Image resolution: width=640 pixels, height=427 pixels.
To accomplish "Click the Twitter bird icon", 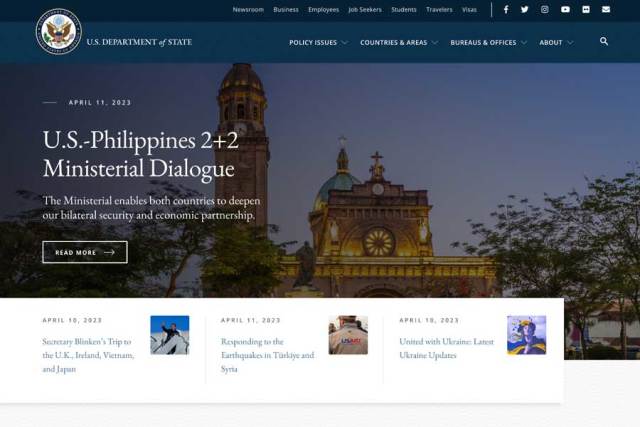I will [x=525, y=10].
